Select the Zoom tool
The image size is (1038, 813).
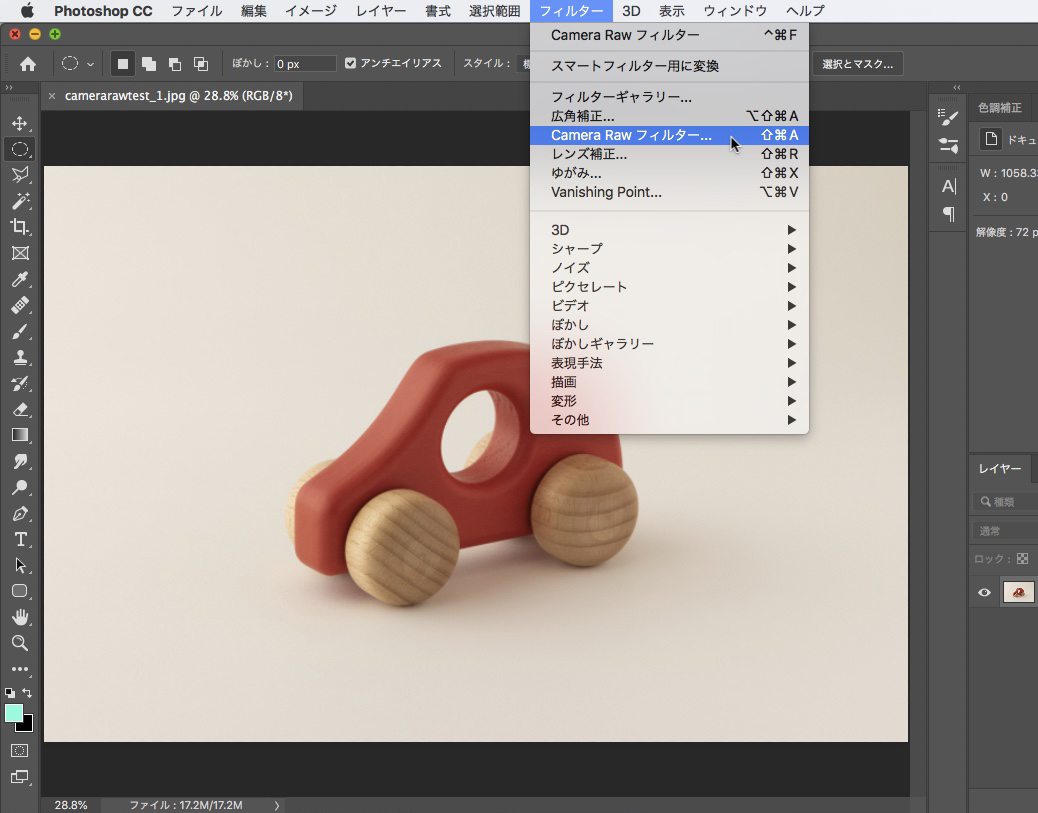click(x=19, y=643)
